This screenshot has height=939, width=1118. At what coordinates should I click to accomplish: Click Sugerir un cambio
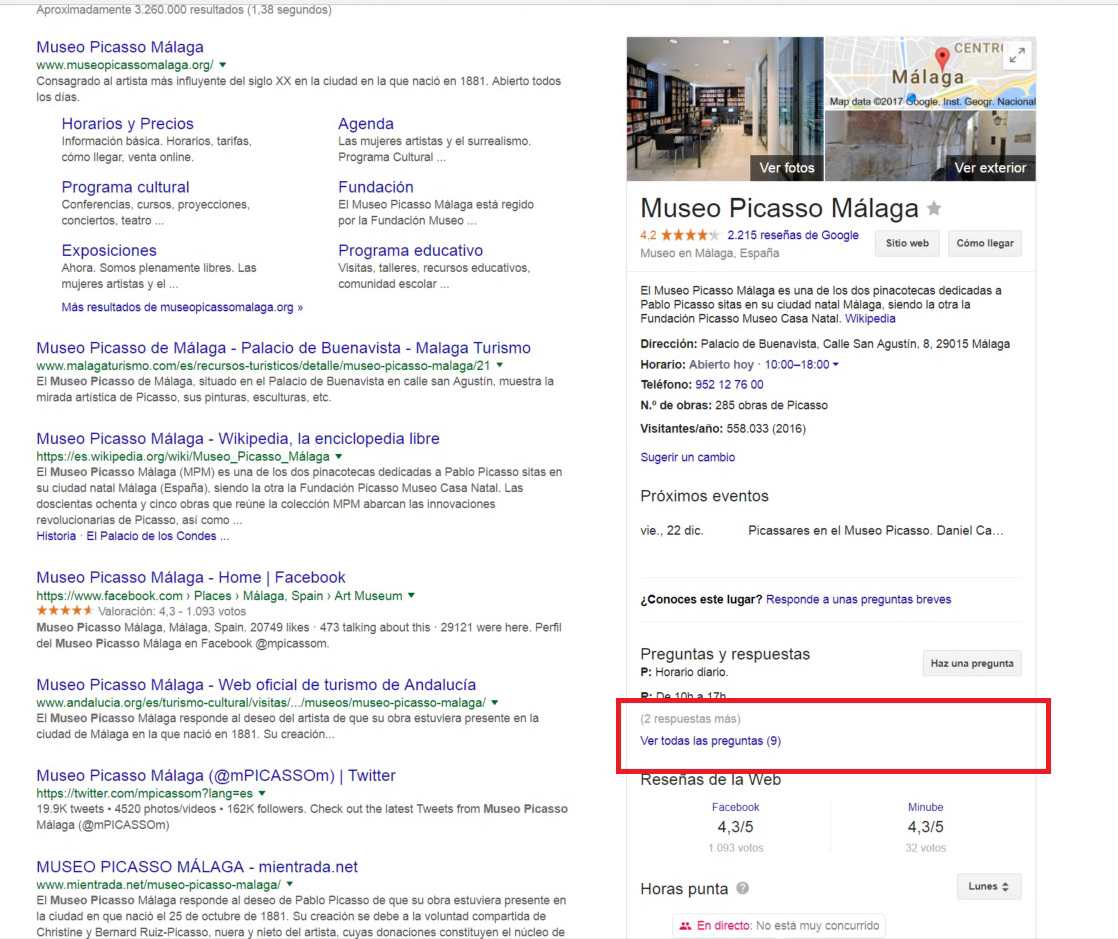tap(687, 458)
